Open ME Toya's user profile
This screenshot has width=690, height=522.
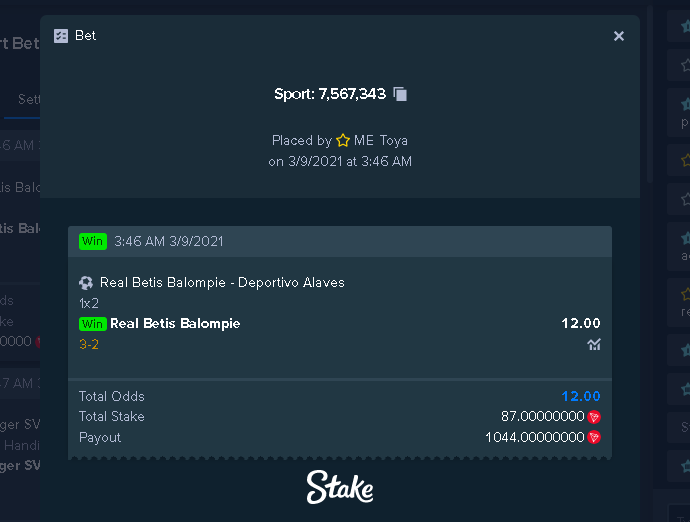coord(381,140)
